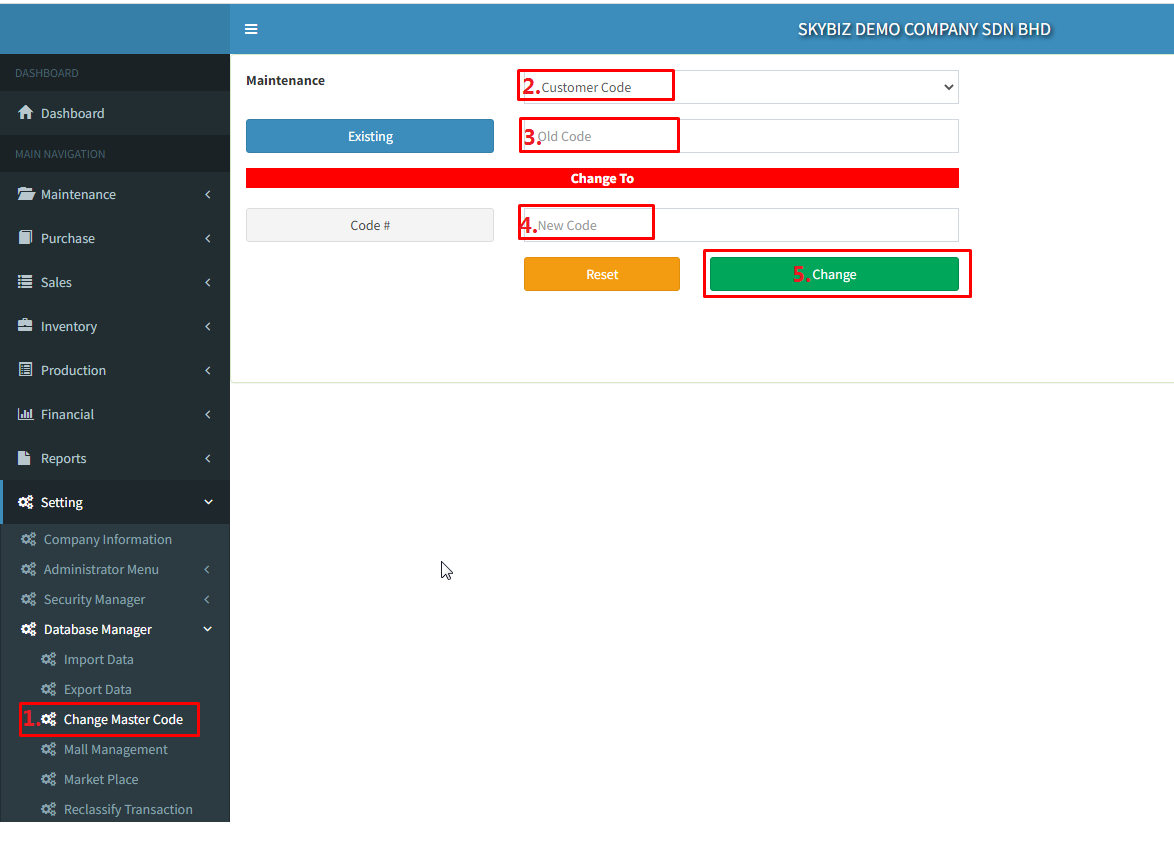Collapse the Database Manager submenu
Image resolution: width=1174 pixels, height=853 pixels.
pyautogui.click(x=207, y=629)
